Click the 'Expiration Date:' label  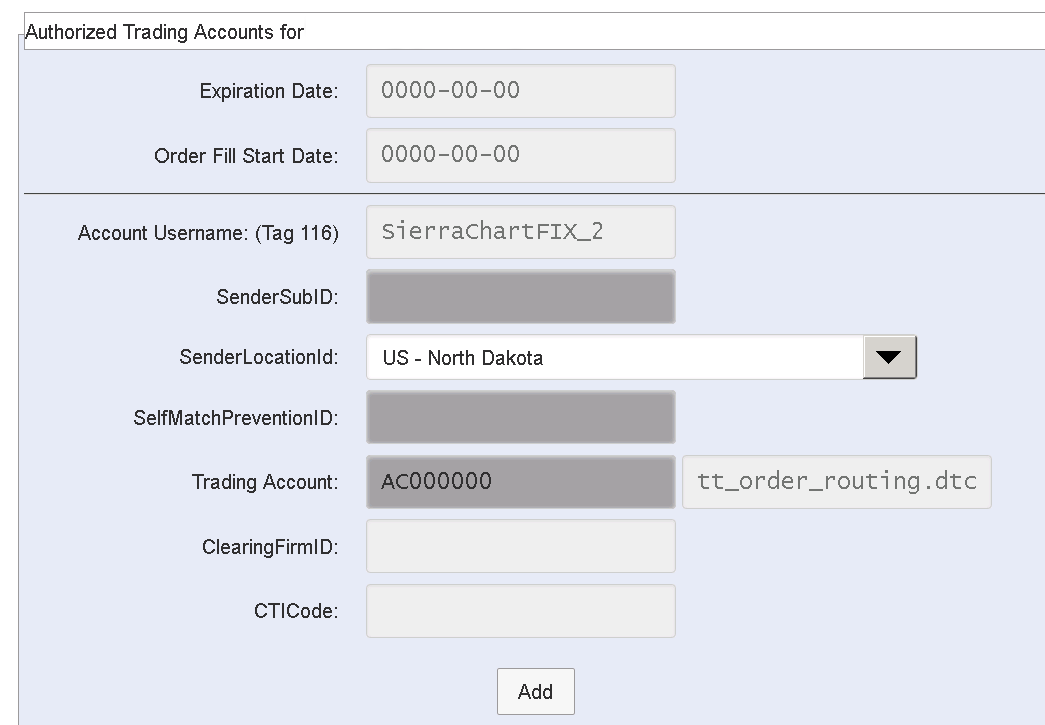point(269,91)
